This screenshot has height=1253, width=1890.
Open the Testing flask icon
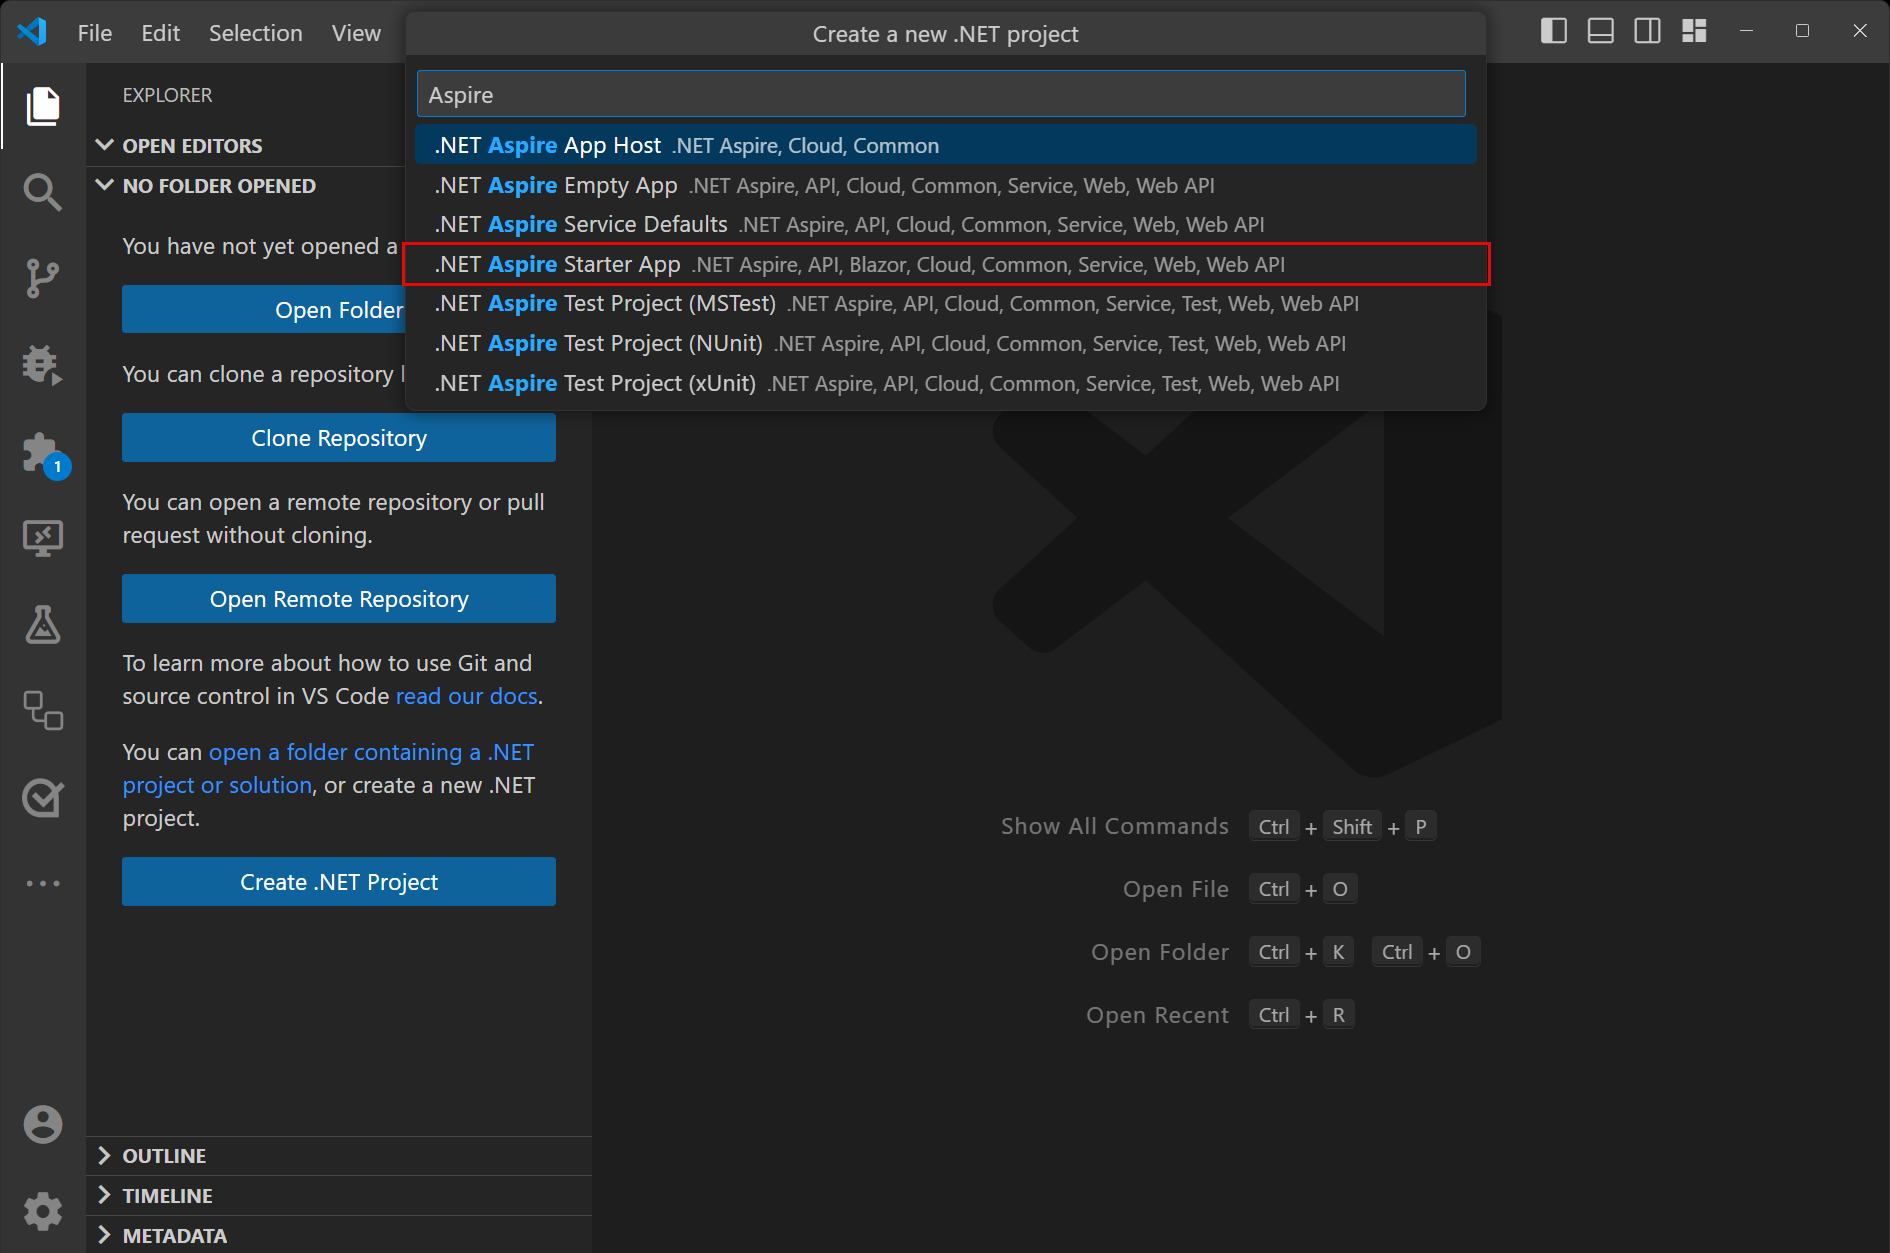(x=42, y=624)
